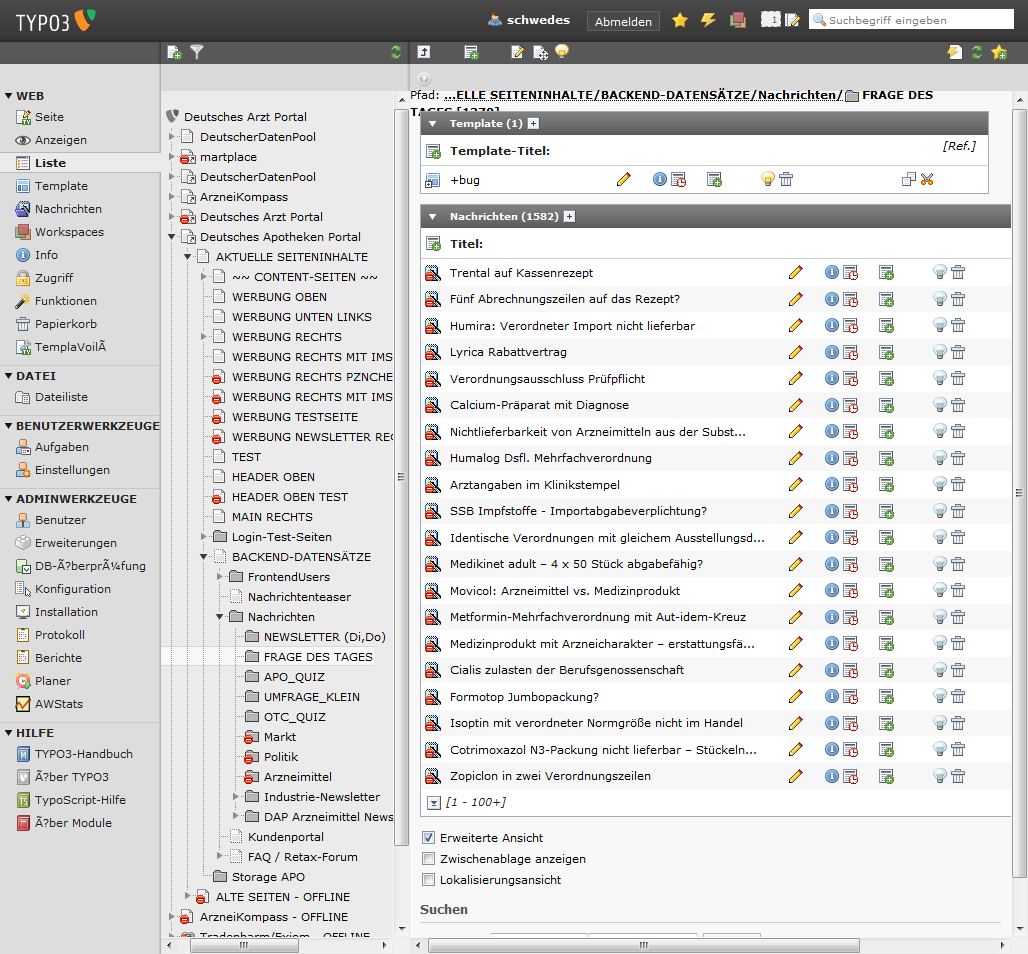Viewport: 1028px width, 954px height.
Task: Click delete trash icon for Lyrica Rabattvertrag
Action: pyautogui.click(x=958, y=352)
